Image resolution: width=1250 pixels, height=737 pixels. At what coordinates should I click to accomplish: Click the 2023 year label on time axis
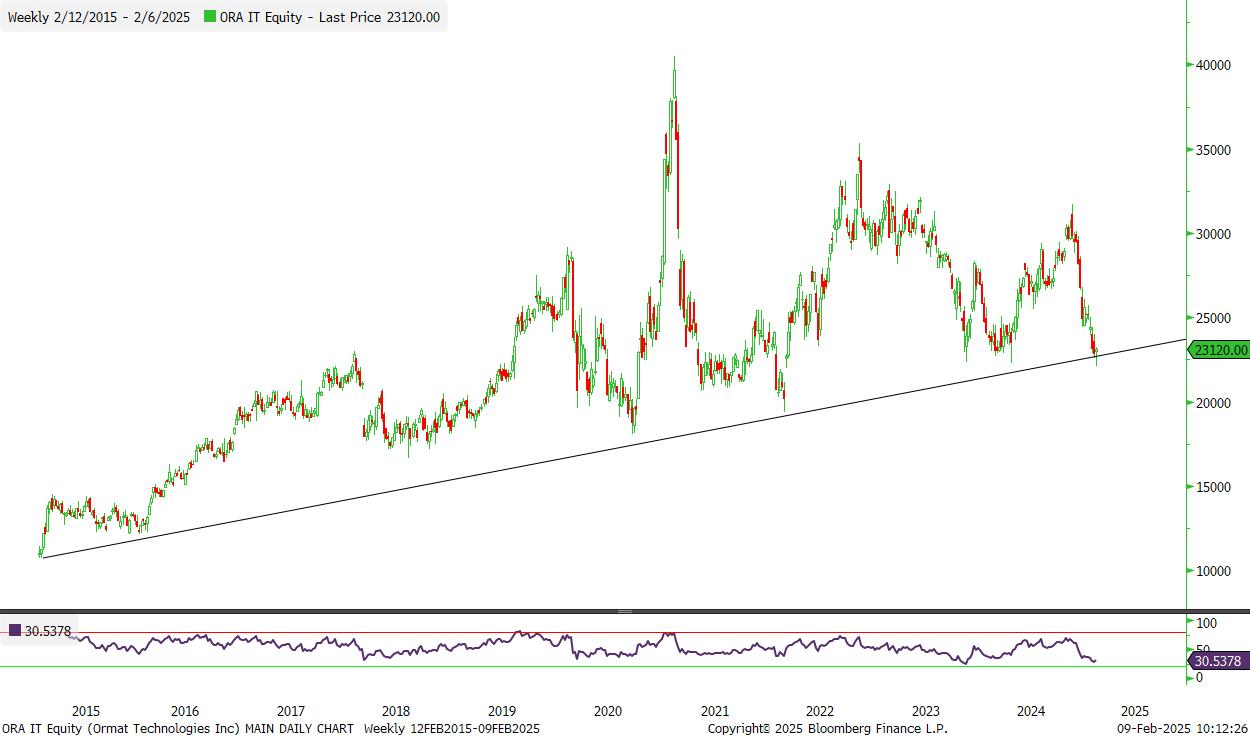(x=925, y=711)
